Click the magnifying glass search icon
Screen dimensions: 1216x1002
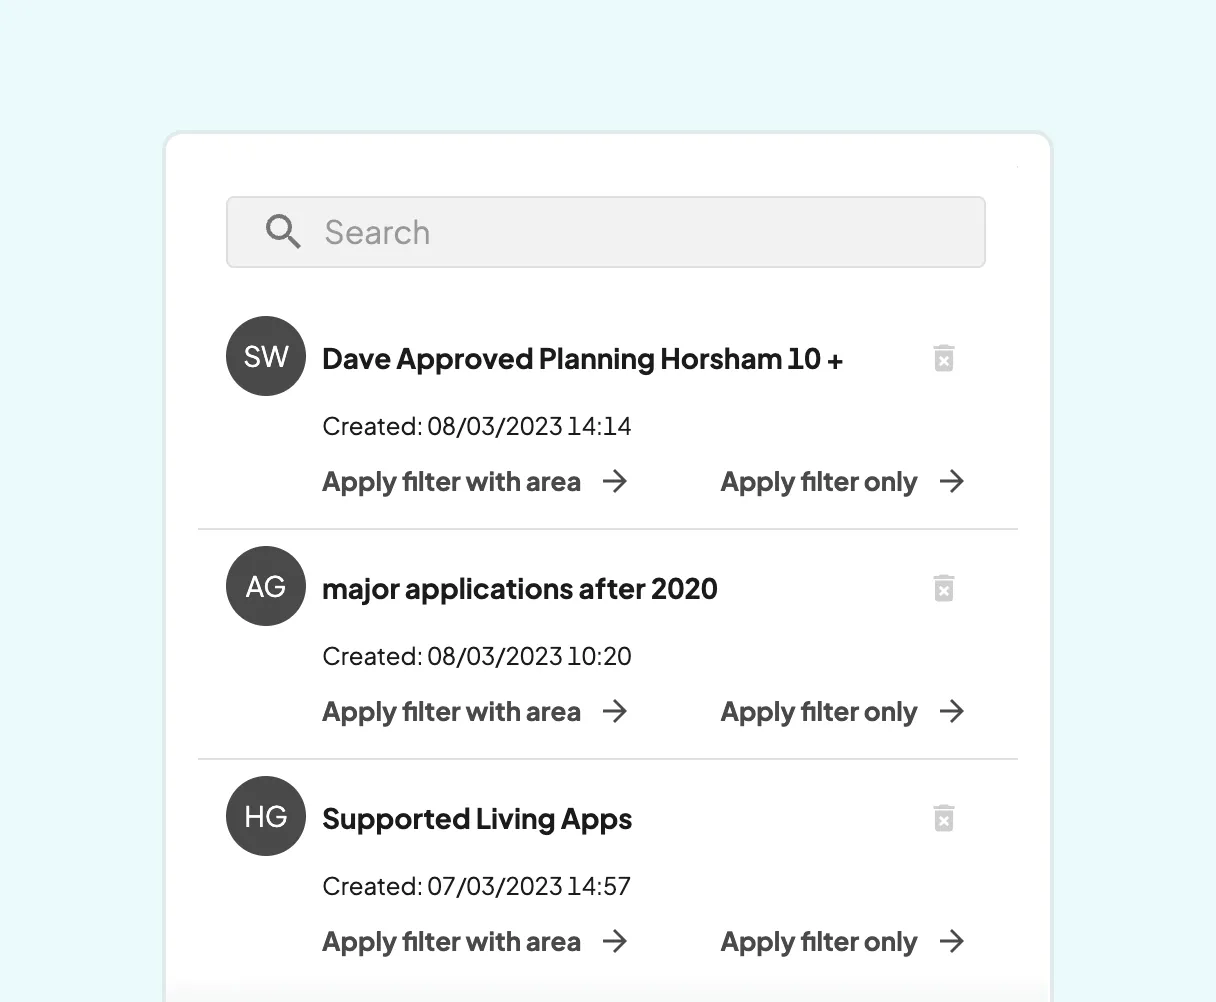283,232
